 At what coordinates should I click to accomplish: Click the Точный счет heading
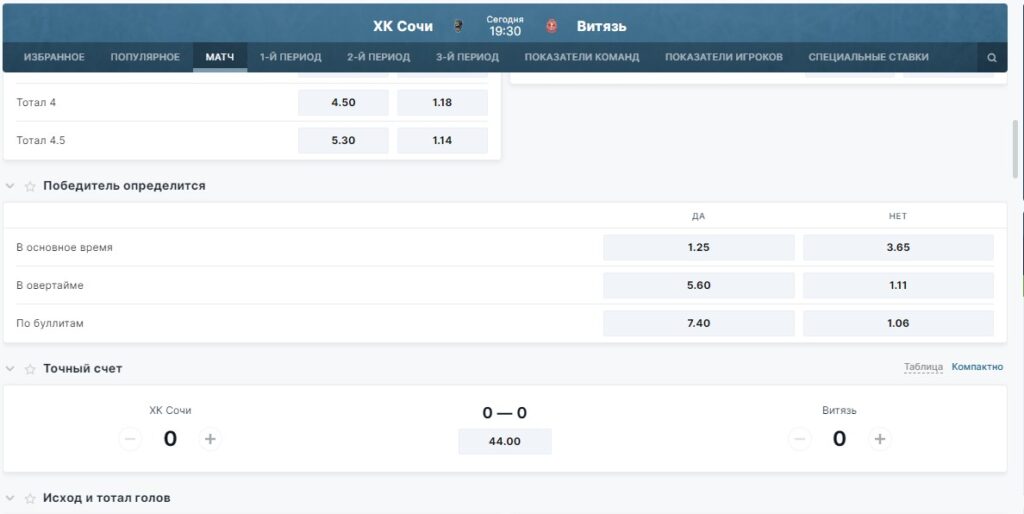click(x=83, y=369)
